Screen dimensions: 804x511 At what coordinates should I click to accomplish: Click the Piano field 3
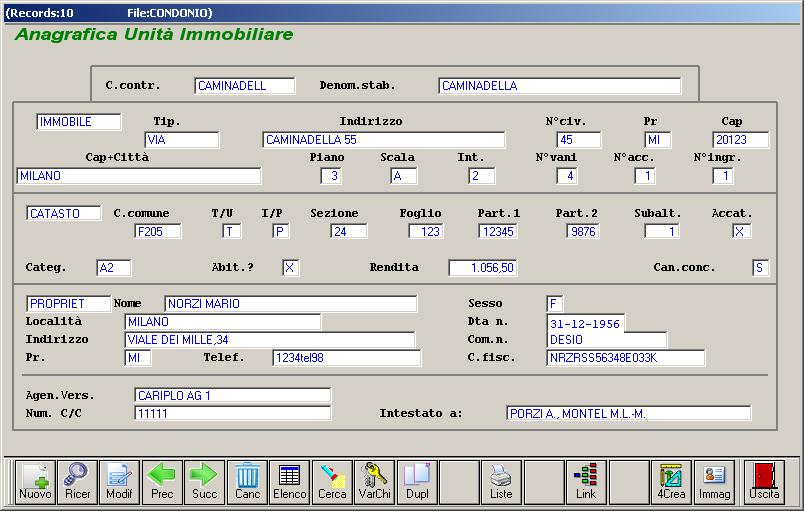coord(331,176)
